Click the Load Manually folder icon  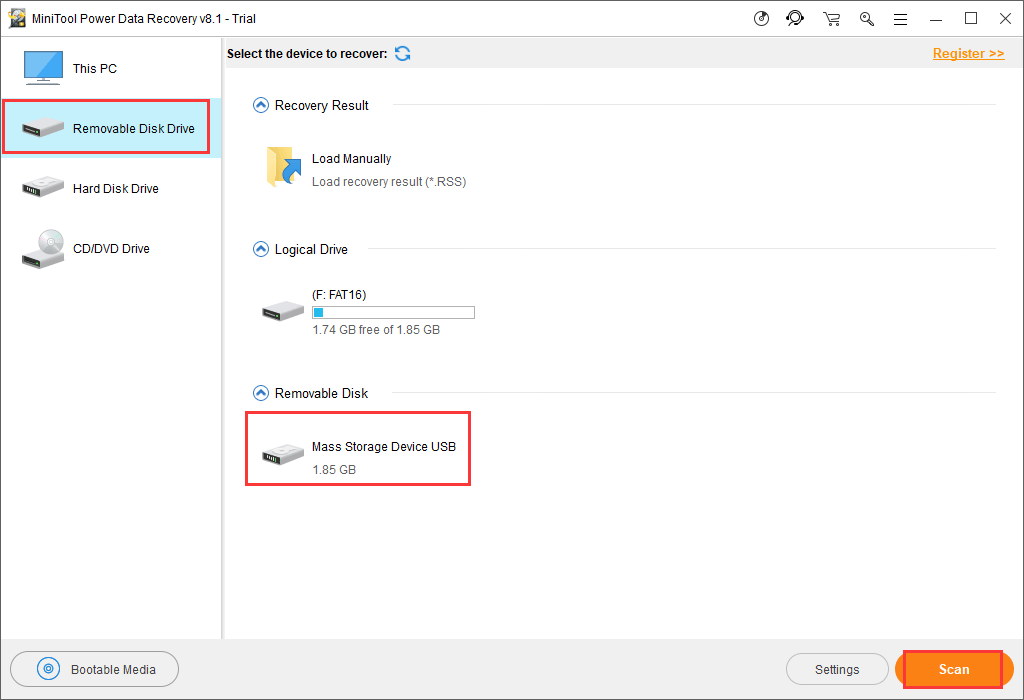point(283,167)
